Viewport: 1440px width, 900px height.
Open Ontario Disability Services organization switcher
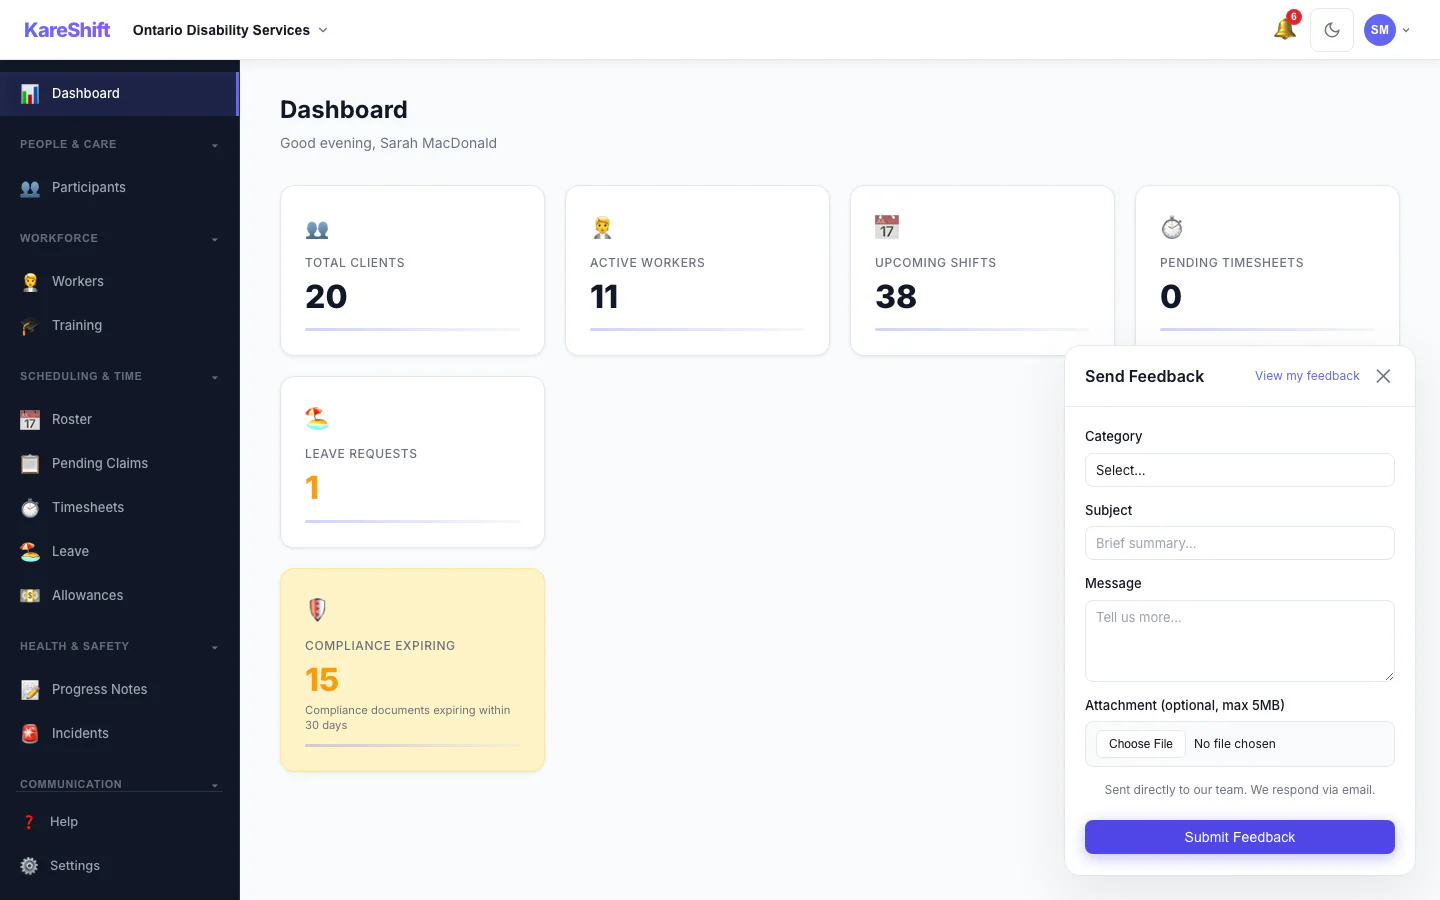tap(230, 30)
